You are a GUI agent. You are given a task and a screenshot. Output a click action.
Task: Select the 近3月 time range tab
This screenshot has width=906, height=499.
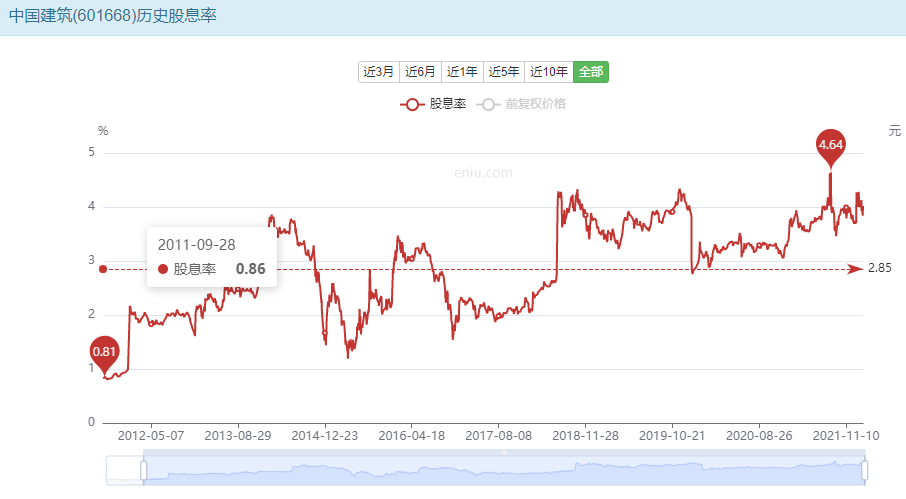(378, 72)
